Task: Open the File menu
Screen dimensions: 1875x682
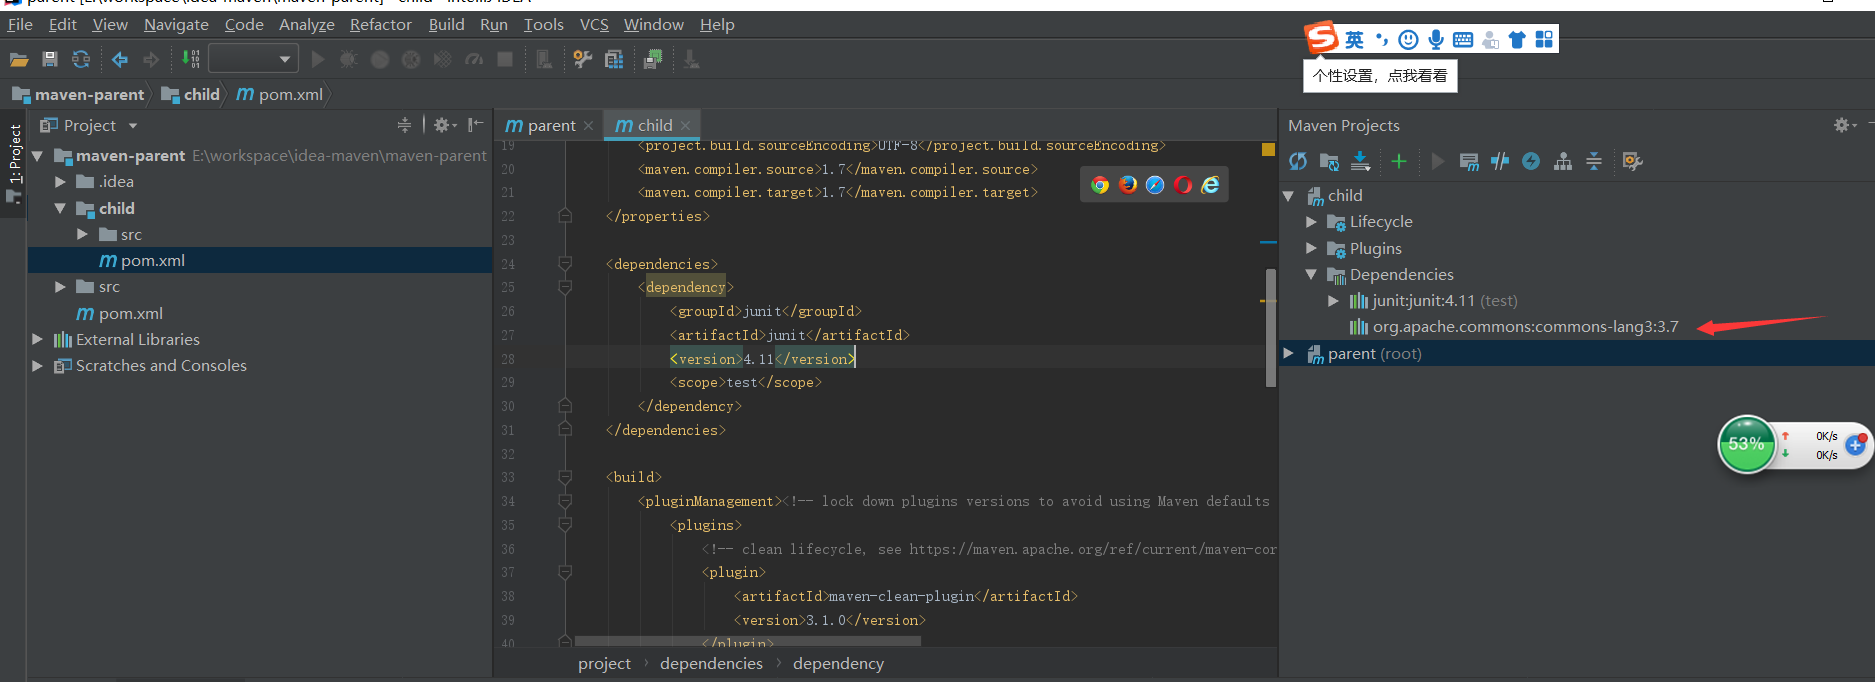Action: click(x=20, y=24)
